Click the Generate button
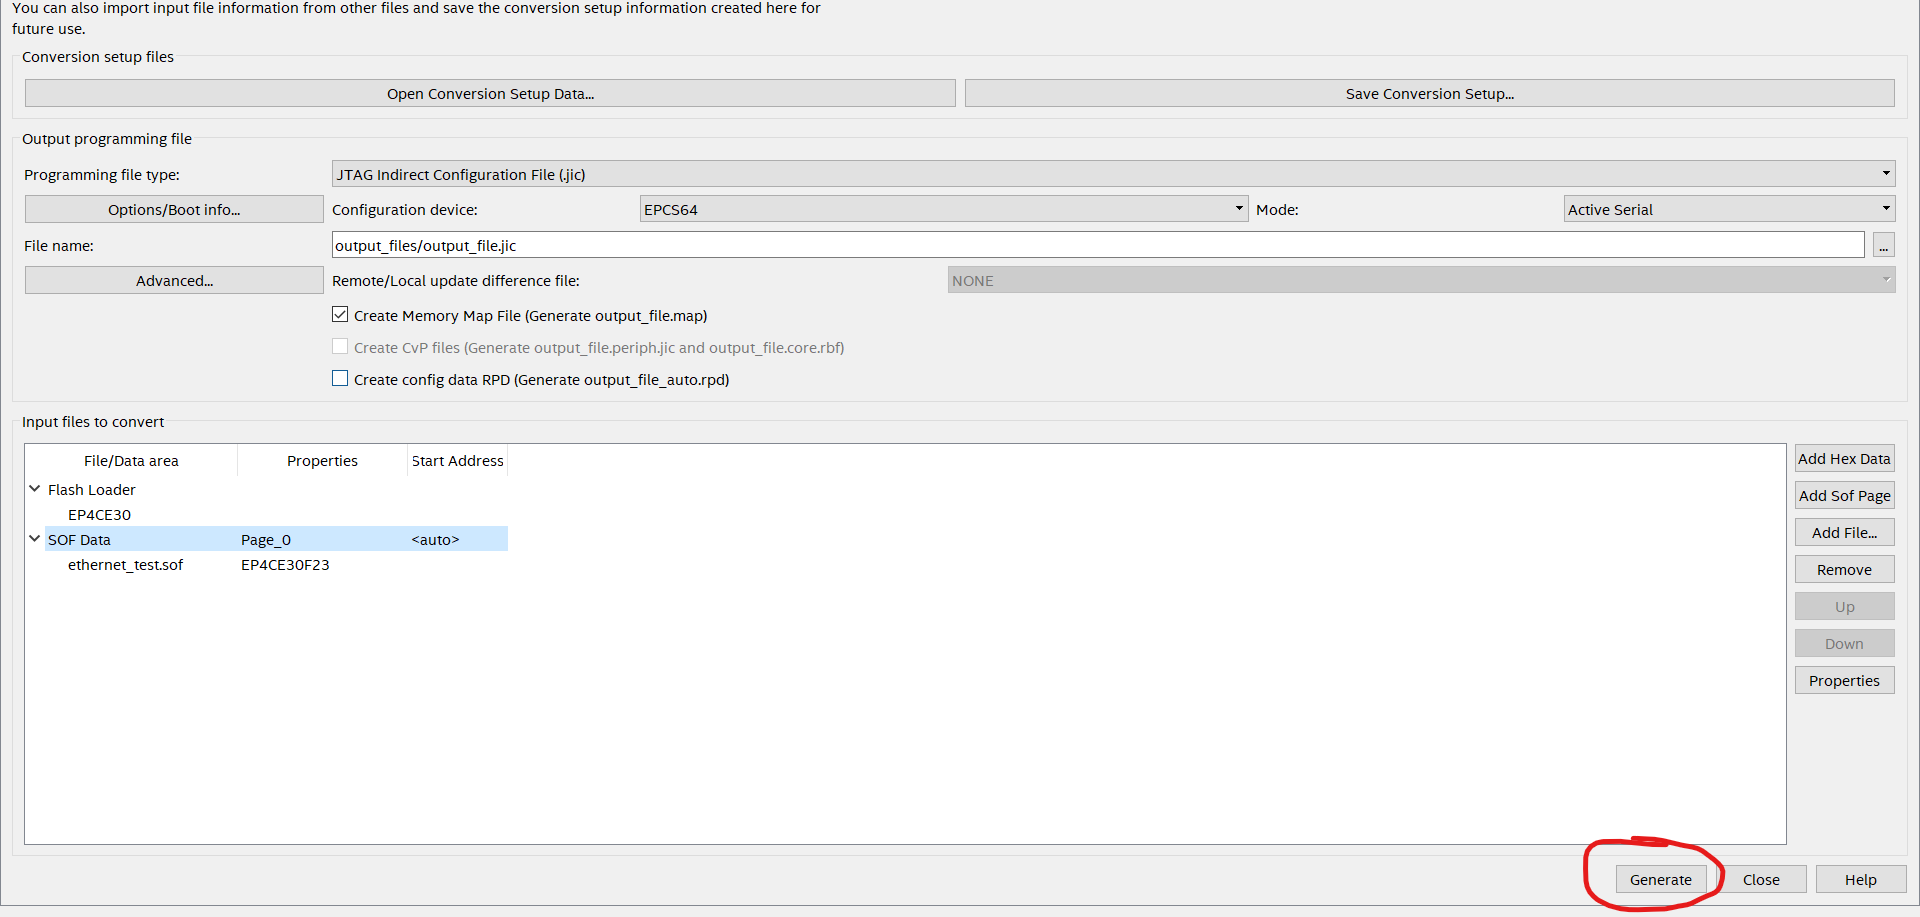The image size is (1920, 917). click(x=1660, y=880)
